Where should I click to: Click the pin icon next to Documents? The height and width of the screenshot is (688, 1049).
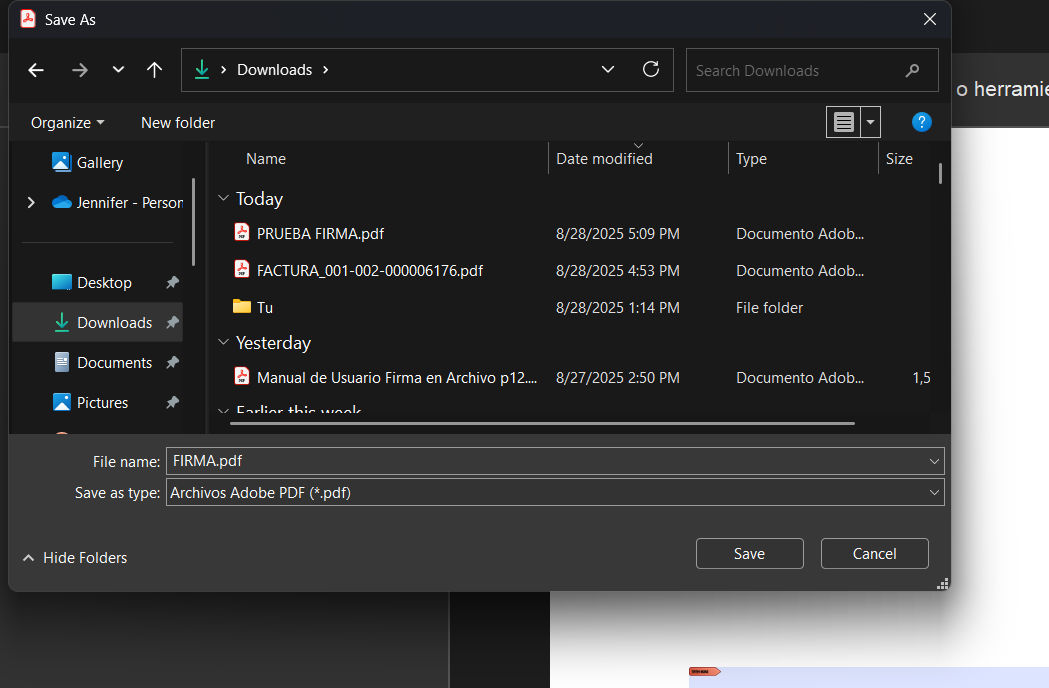click(x=173, y=363)
